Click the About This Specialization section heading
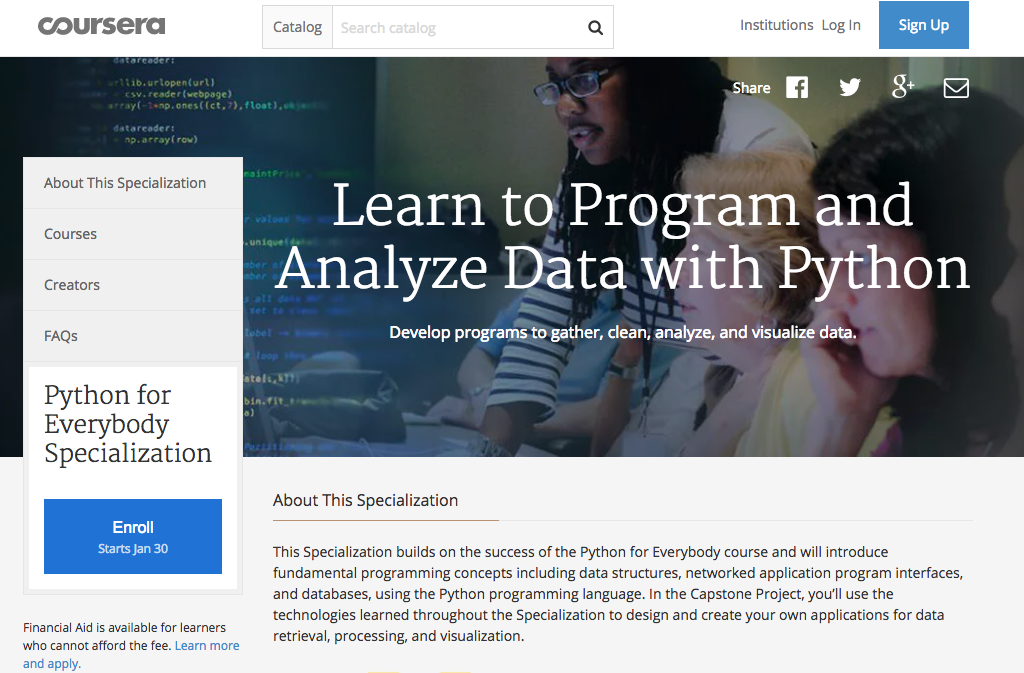The height and width of the screenshot is (673, 1024). 365,500
